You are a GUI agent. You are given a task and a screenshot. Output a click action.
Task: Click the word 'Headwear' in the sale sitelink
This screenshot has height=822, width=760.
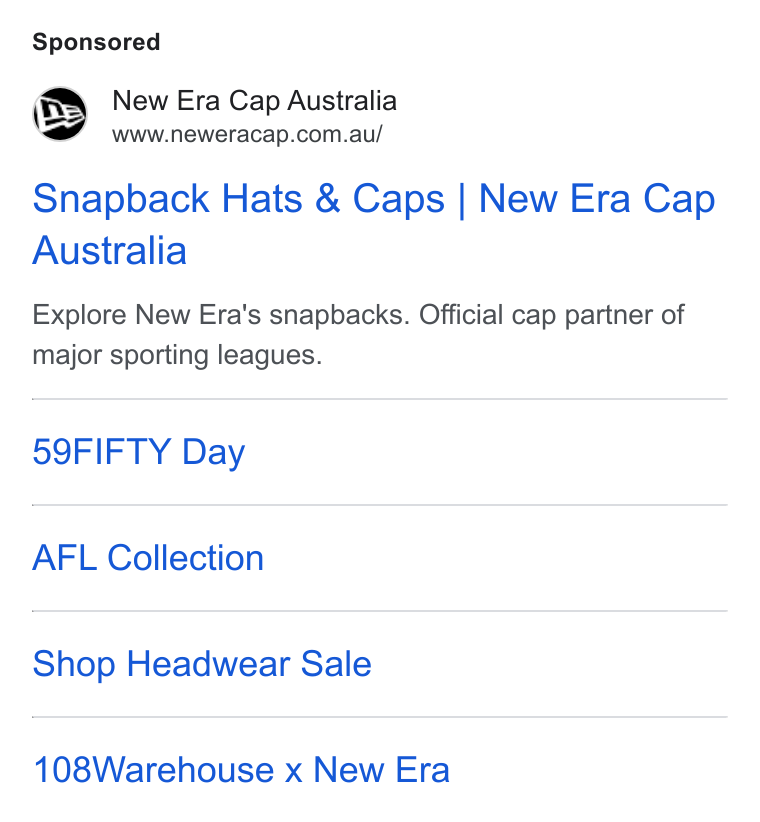208,664
